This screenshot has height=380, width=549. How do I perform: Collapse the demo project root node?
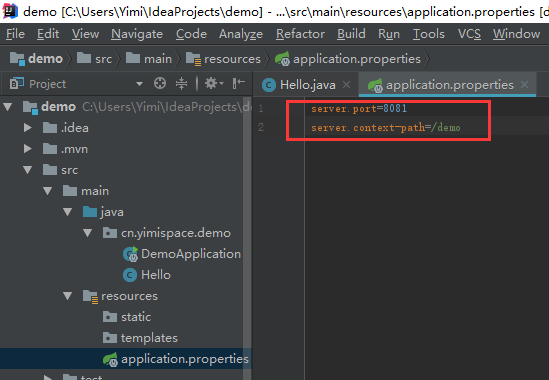click(8, 107)
